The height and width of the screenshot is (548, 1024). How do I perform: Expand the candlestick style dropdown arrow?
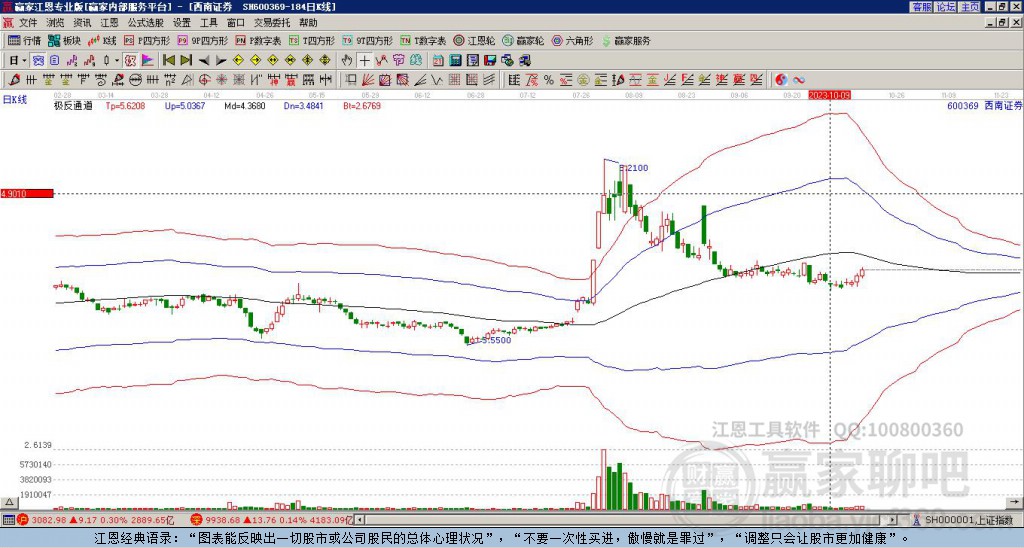point(117,61)
